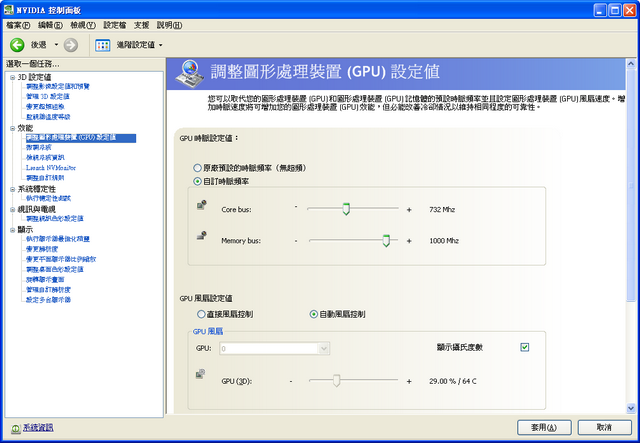Select the highlighted GPU 設定值 item in the tree
Viewport: 640px width, 443px height.
click(81, 138)
